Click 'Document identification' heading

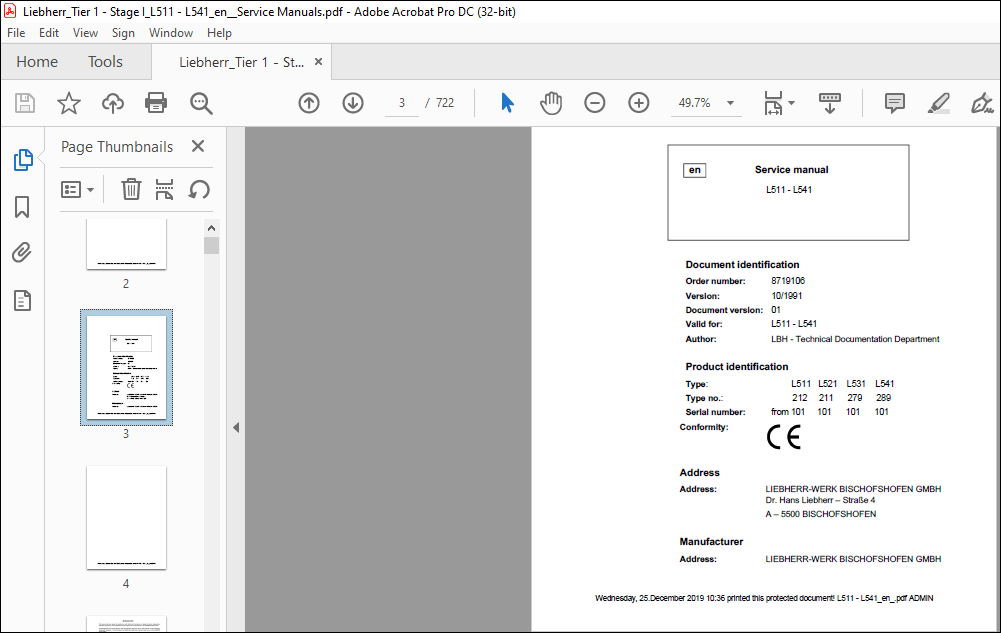(x=742, y=265)
